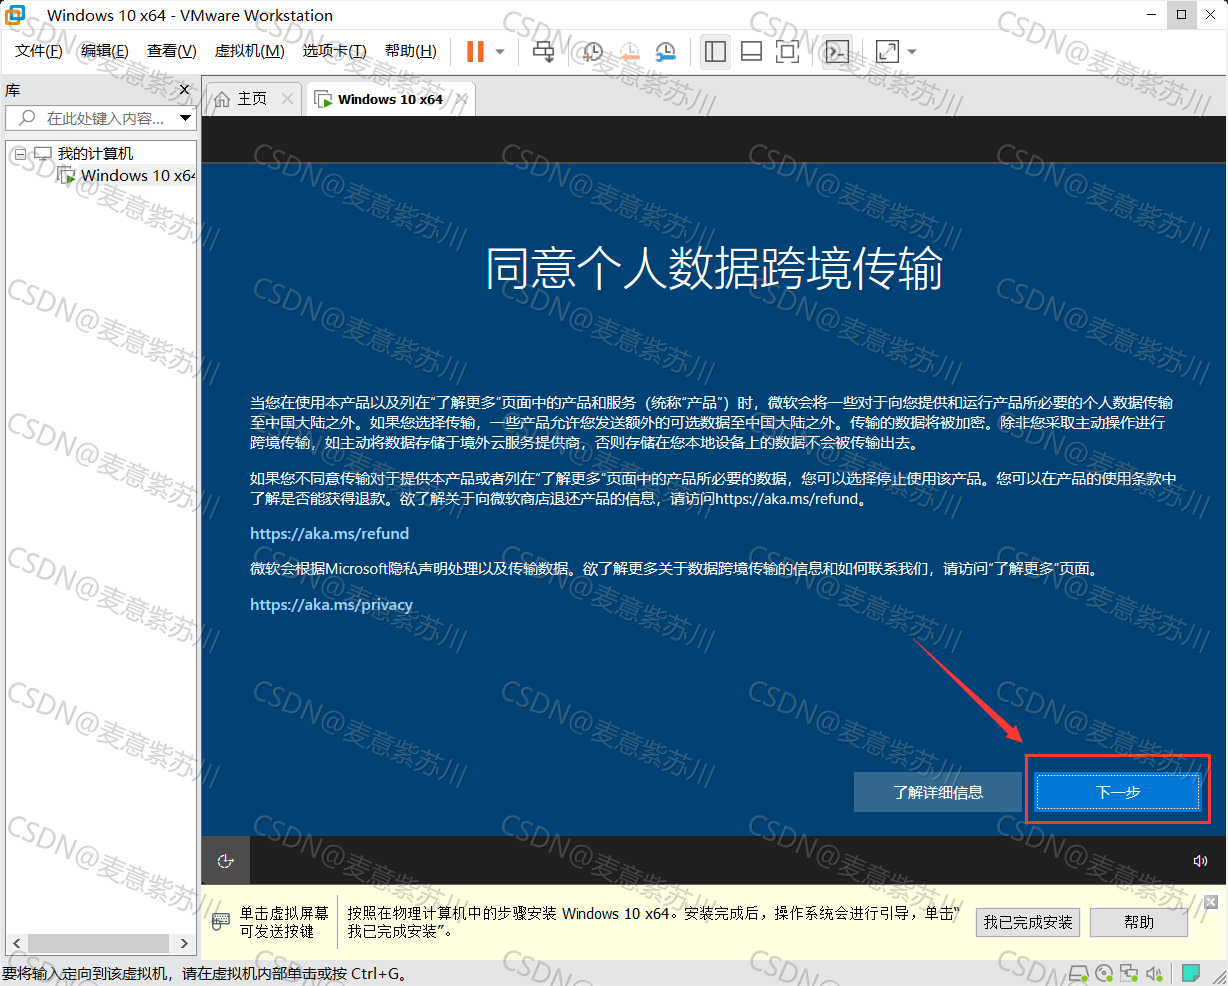Open the power options dropdown beside pause
Image resolution: width=1228 pixels, height=986 pixels.
500,52
